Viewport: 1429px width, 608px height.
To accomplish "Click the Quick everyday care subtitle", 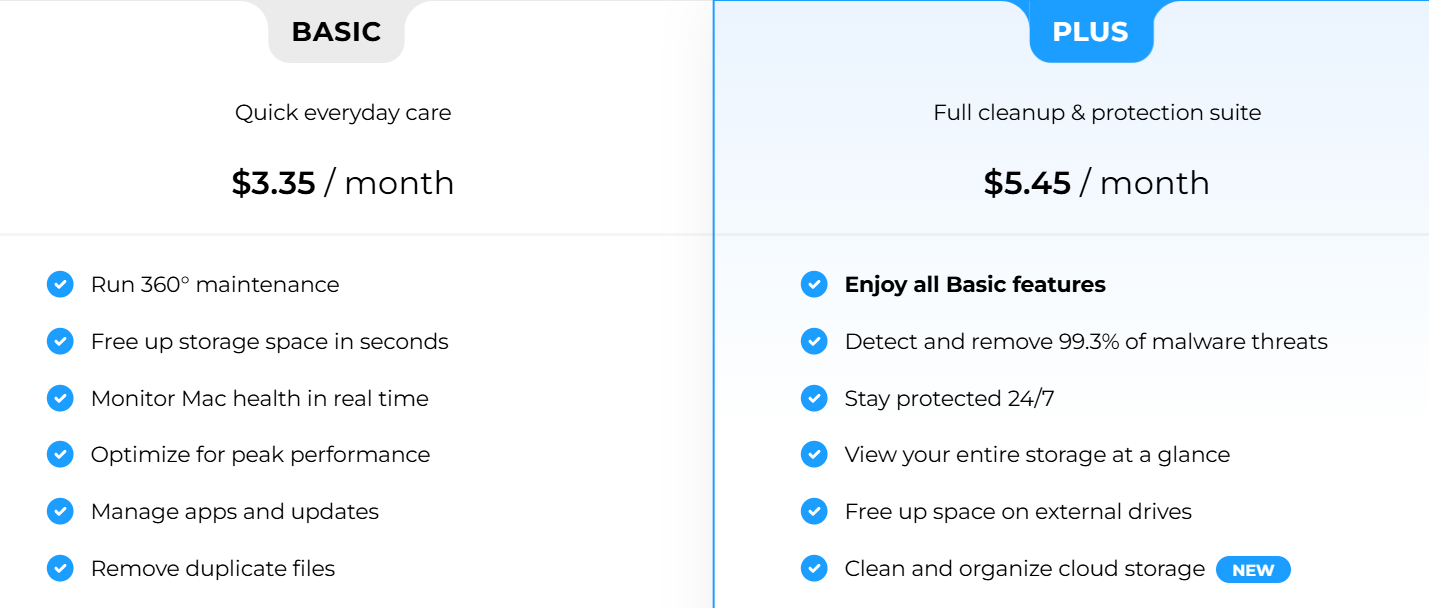I will (x=343, y=112).
